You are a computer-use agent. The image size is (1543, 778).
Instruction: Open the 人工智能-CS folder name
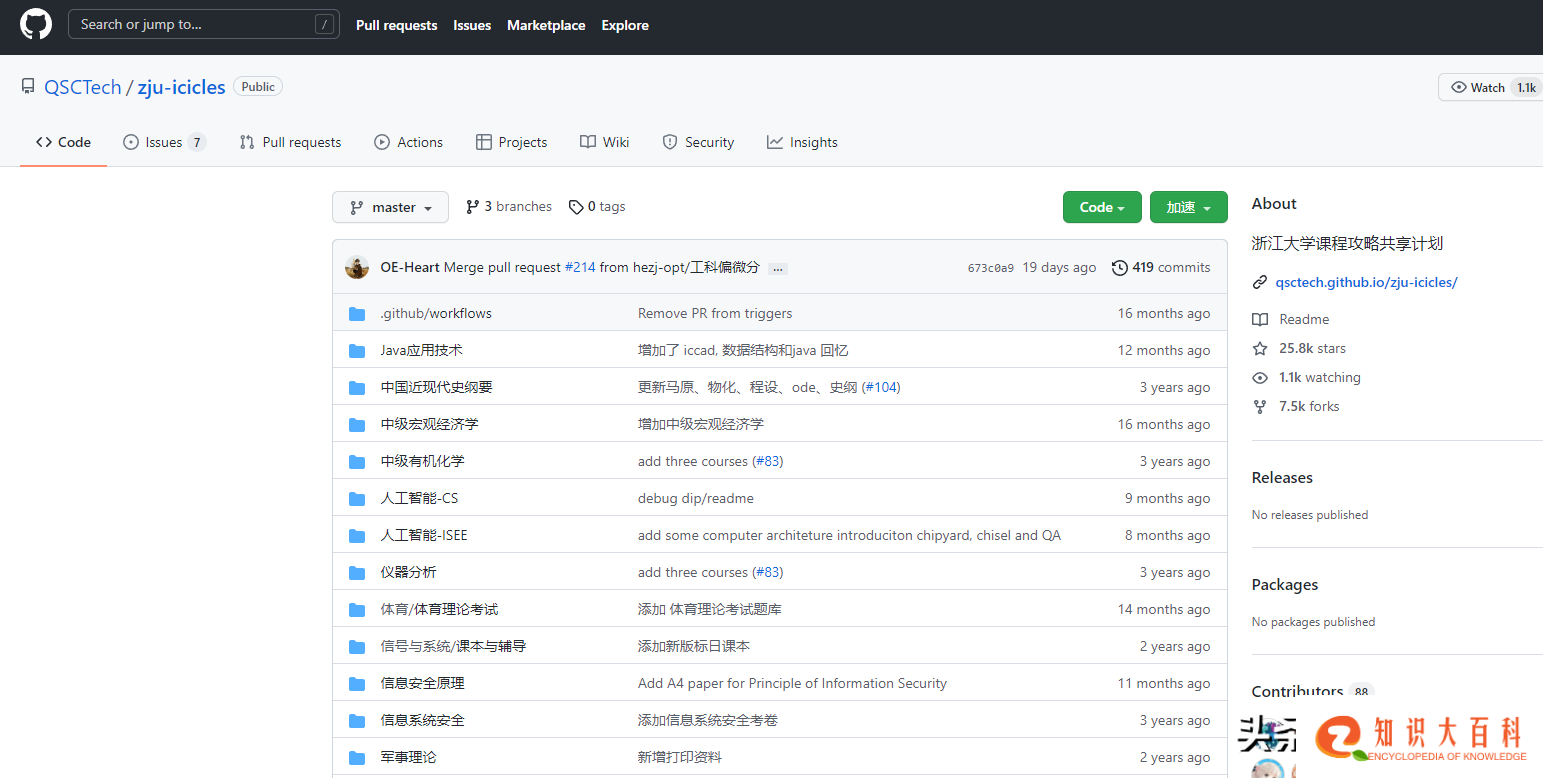pyautogui.click(x=419, y=498)
